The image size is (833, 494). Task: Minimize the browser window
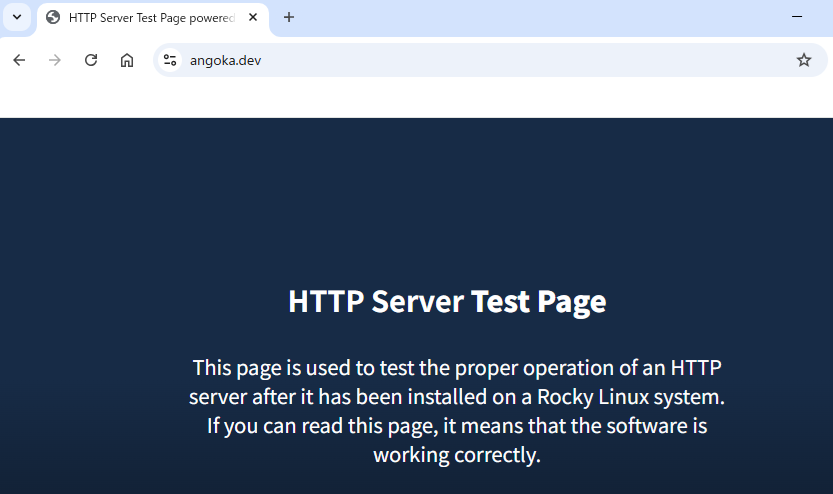tap(797, 17)
